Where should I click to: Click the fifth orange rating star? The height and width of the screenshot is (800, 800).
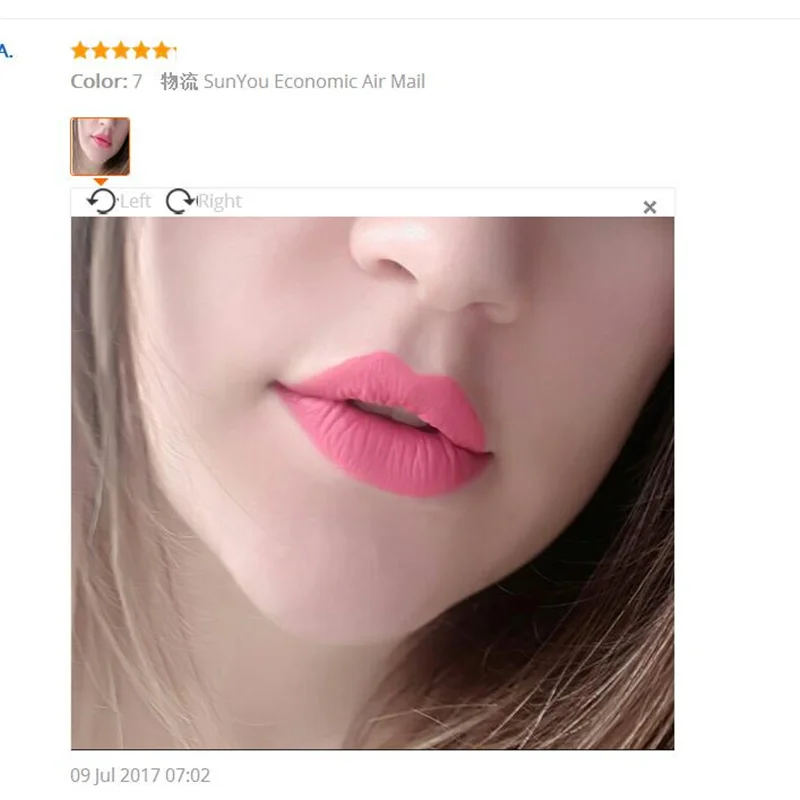pyautogui.click(x=162, y=51)
